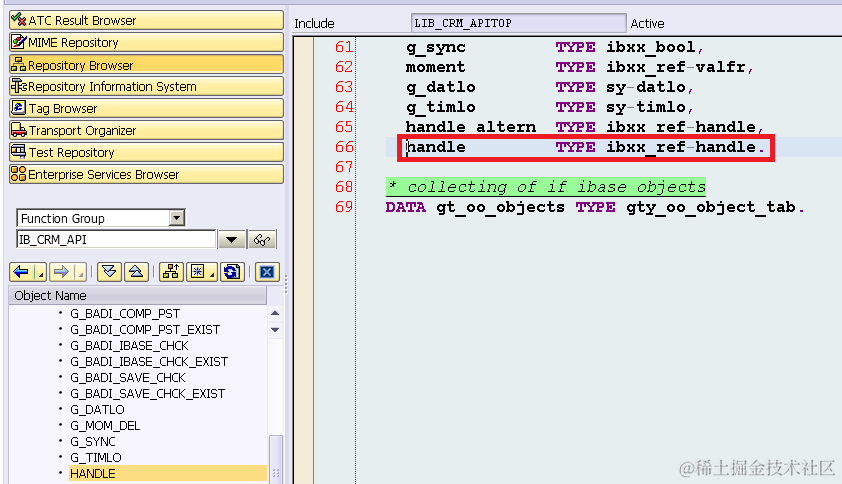Viewport: 842px width, 484px height.
Task: Click the blue back arrow icon
Action: pyautogui.click(x=21, y=272)
